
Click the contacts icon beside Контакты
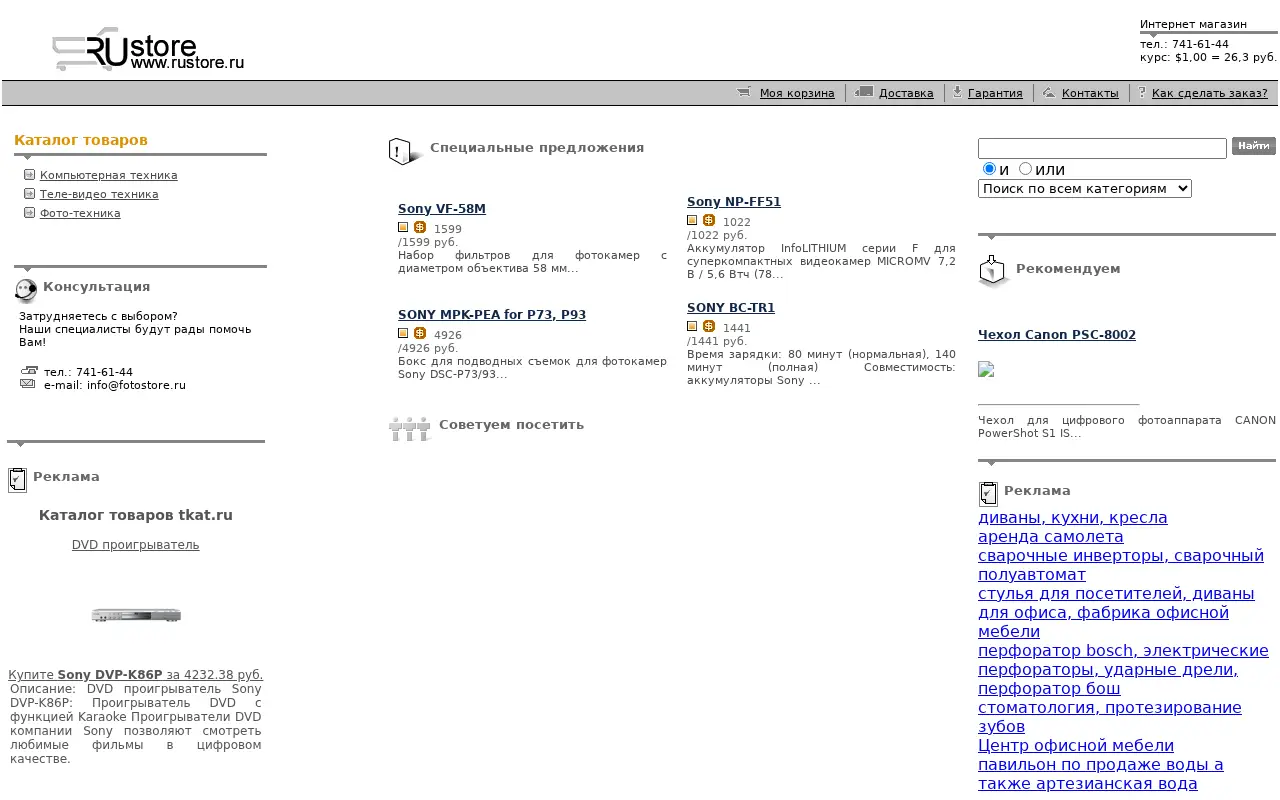click(1048, 92)
